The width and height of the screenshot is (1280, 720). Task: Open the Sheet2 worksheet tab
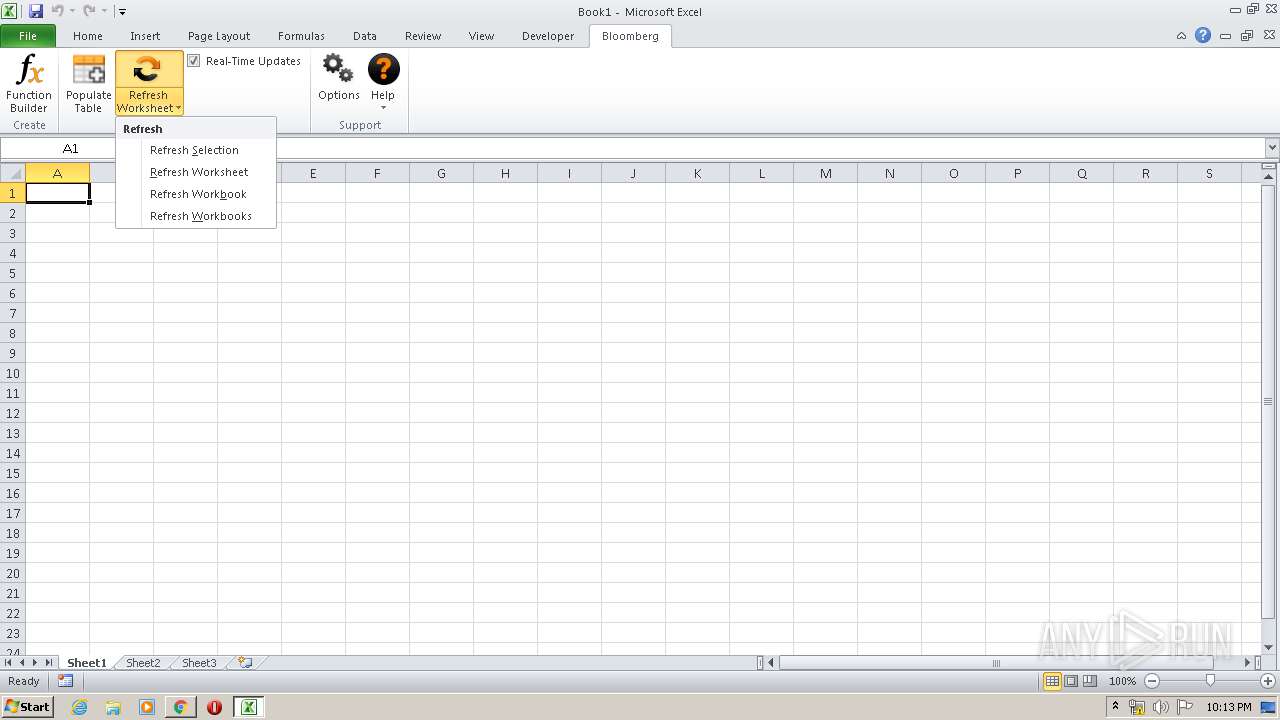pyautogui.click(x=143, y=663)
